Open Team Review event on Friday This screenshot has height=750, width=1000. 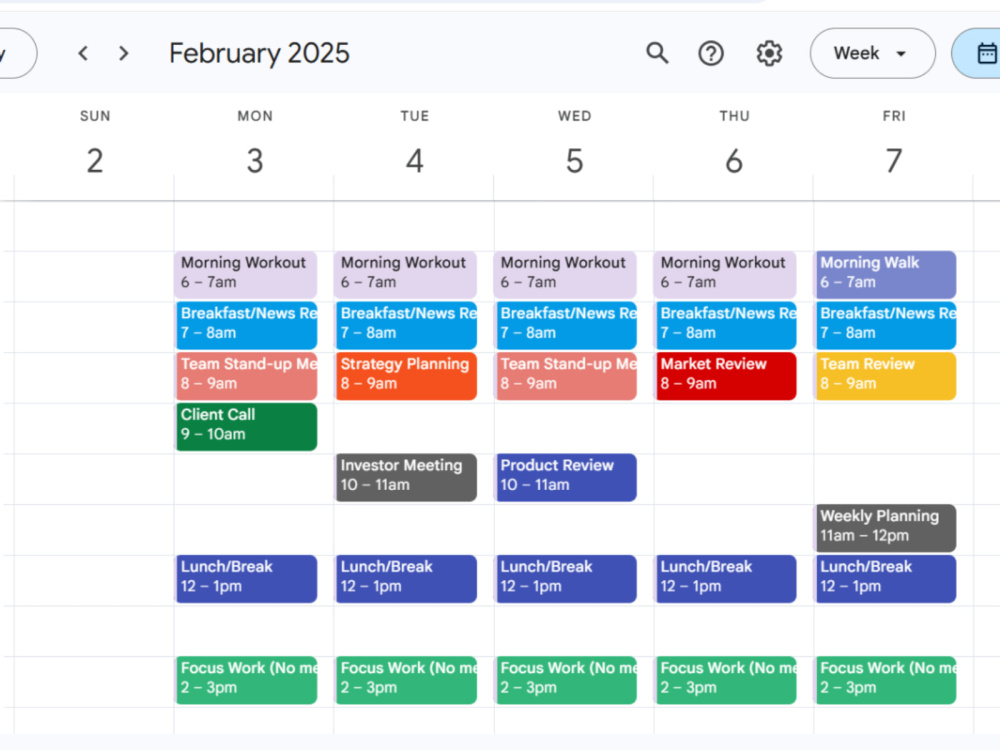click(x=886, y=376)
